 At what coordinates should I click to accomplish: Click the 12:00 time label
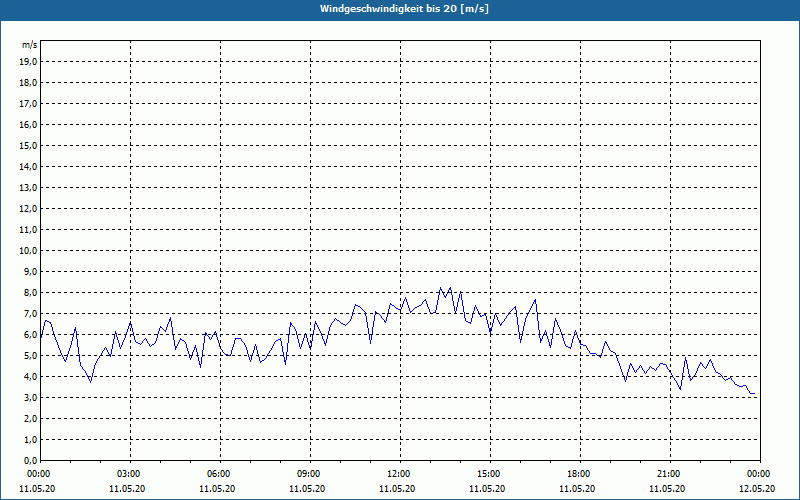(x=398, y=474)
